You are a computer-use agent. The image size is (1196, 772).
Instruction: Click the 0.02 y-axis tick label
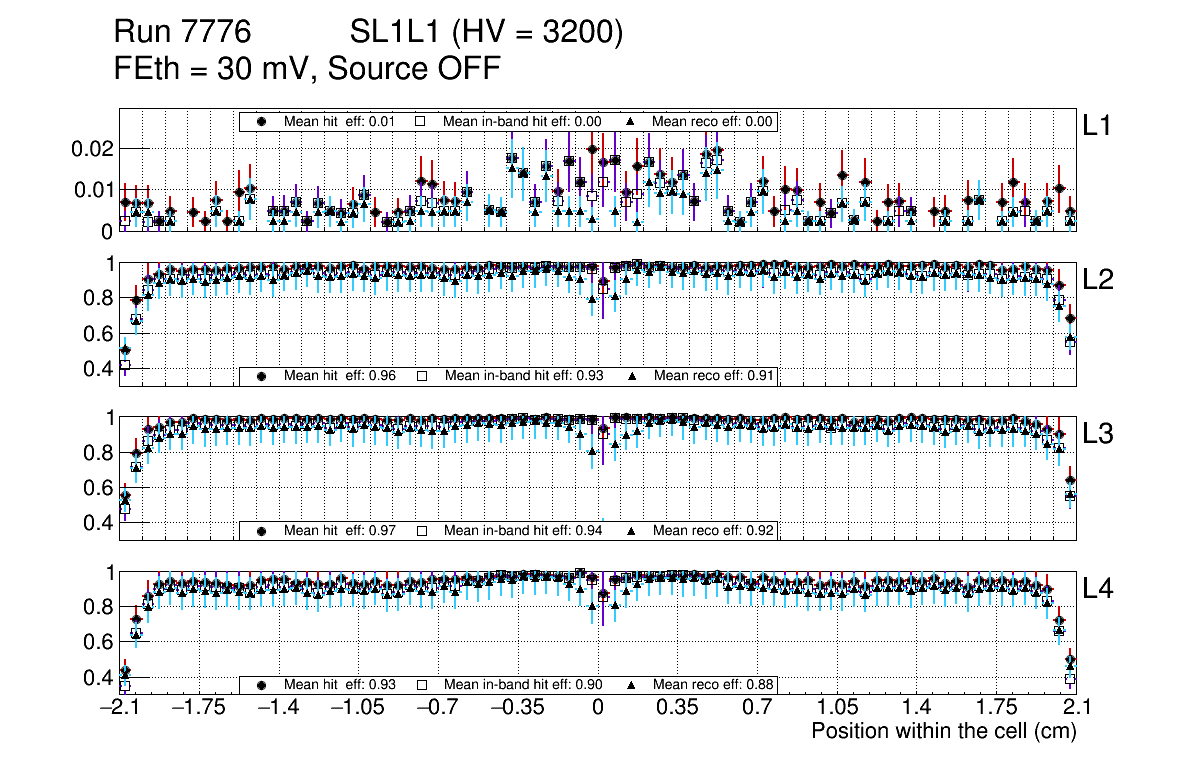point(94,148)
